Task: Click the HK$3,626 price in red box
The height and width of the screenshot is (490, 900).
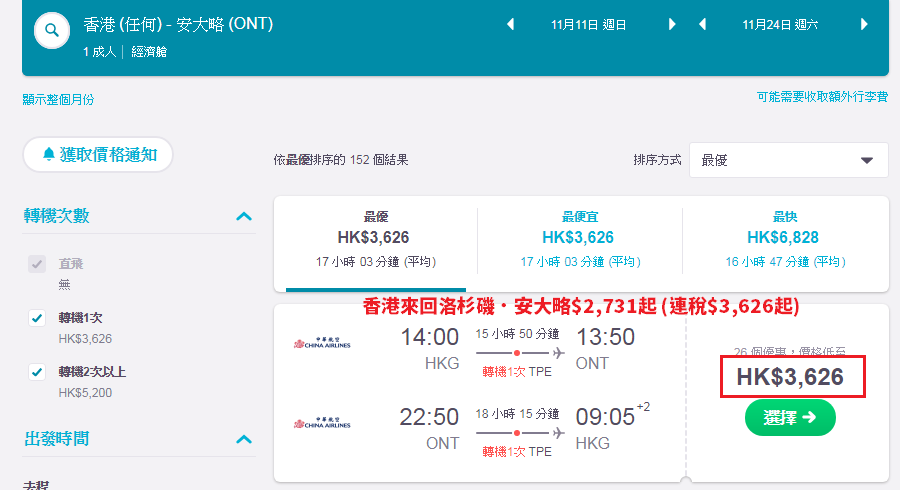Action: pyautogui.click(x=790, y=377)
